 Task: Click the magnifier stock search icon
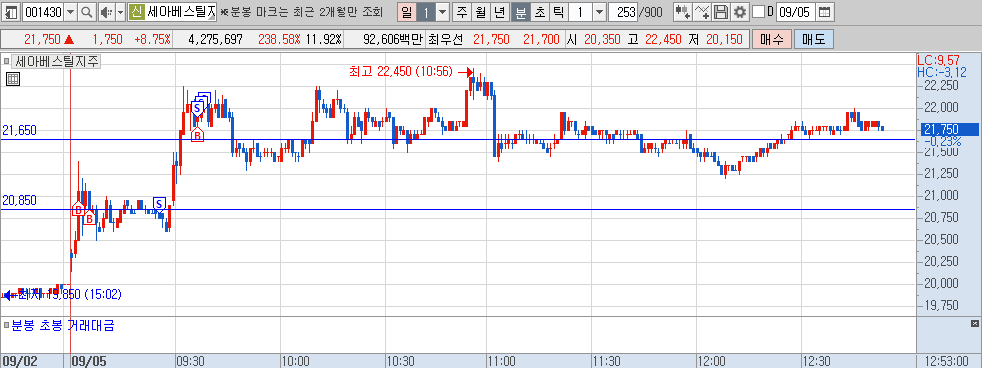[87, 11]
